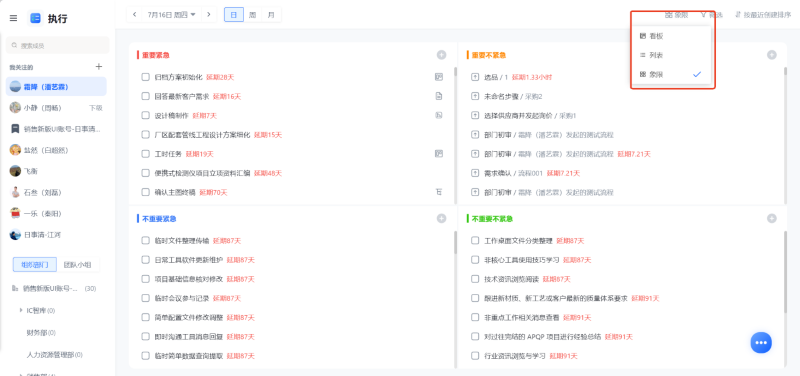Select member 小静（周畅）

click(56, 108)
